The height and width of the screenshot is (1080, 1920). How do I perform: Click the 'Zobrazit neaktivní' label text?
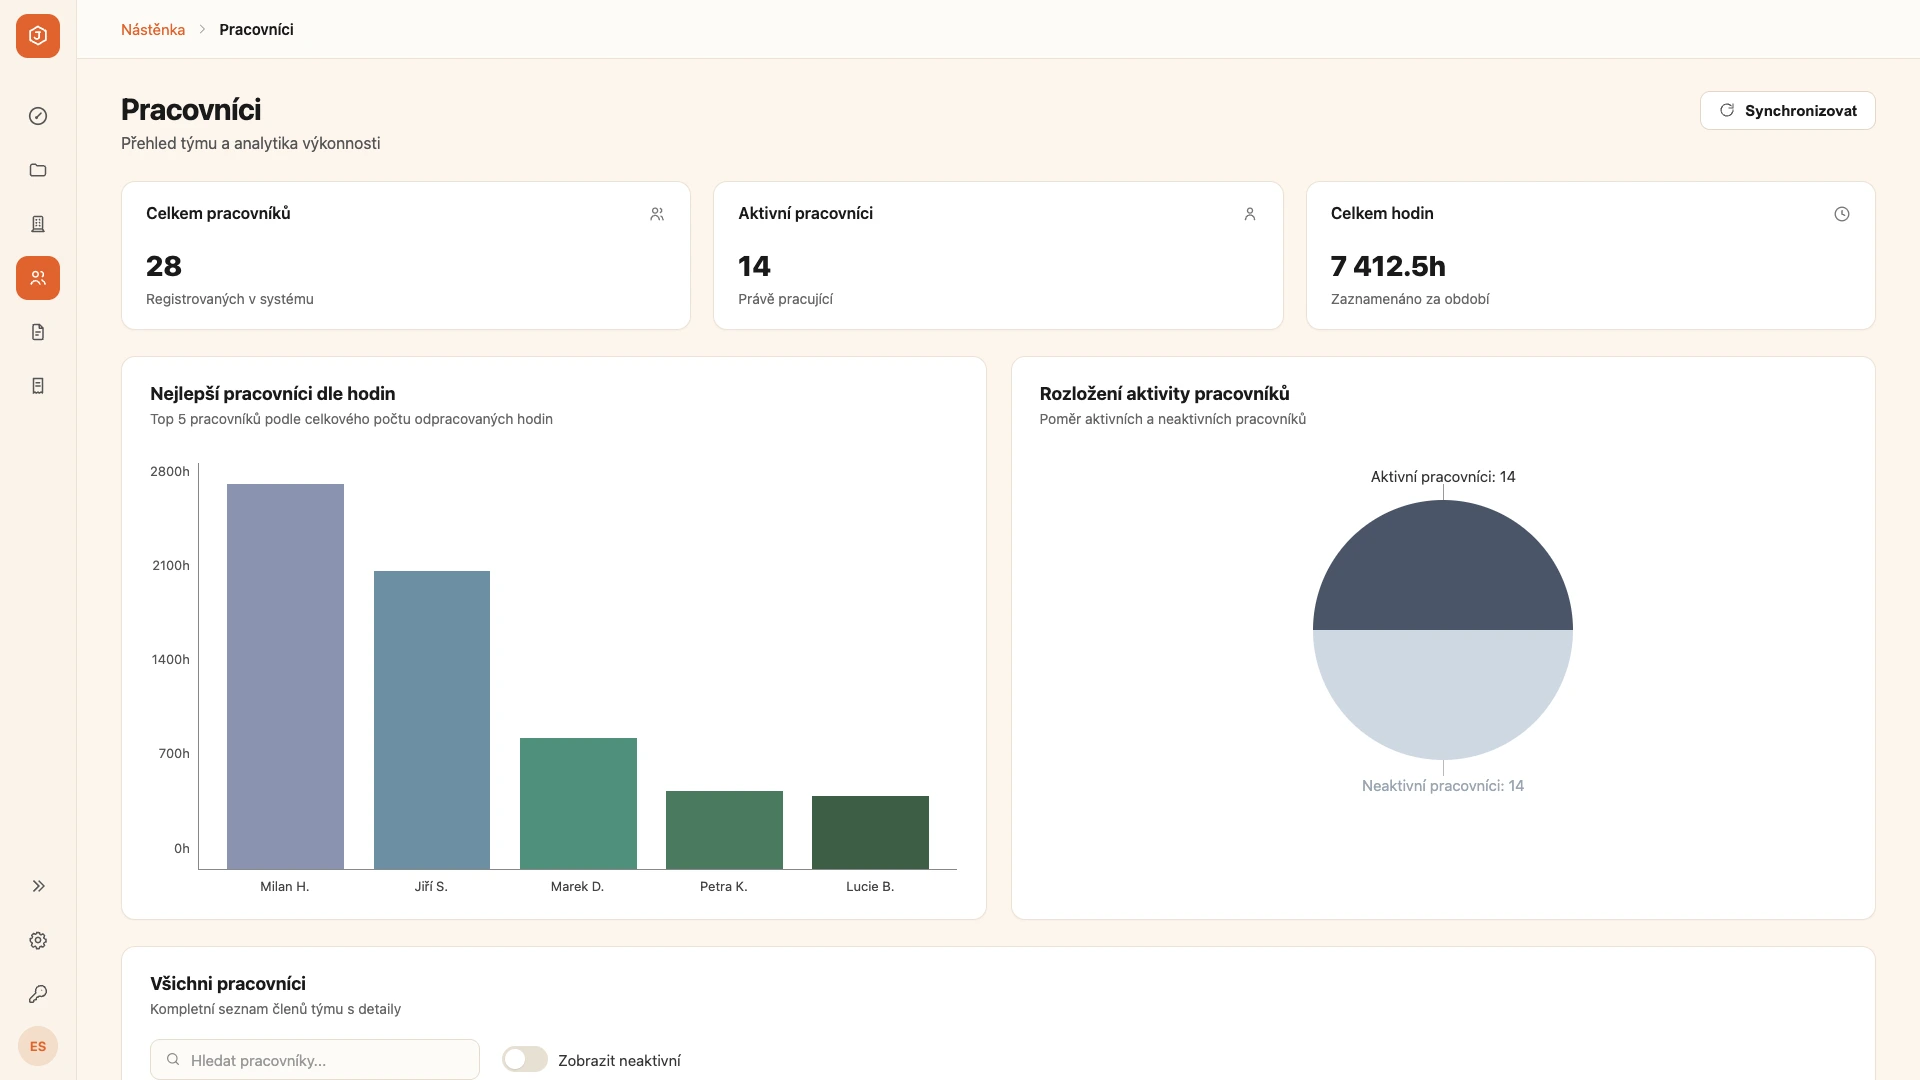[x=619, y=1061]
